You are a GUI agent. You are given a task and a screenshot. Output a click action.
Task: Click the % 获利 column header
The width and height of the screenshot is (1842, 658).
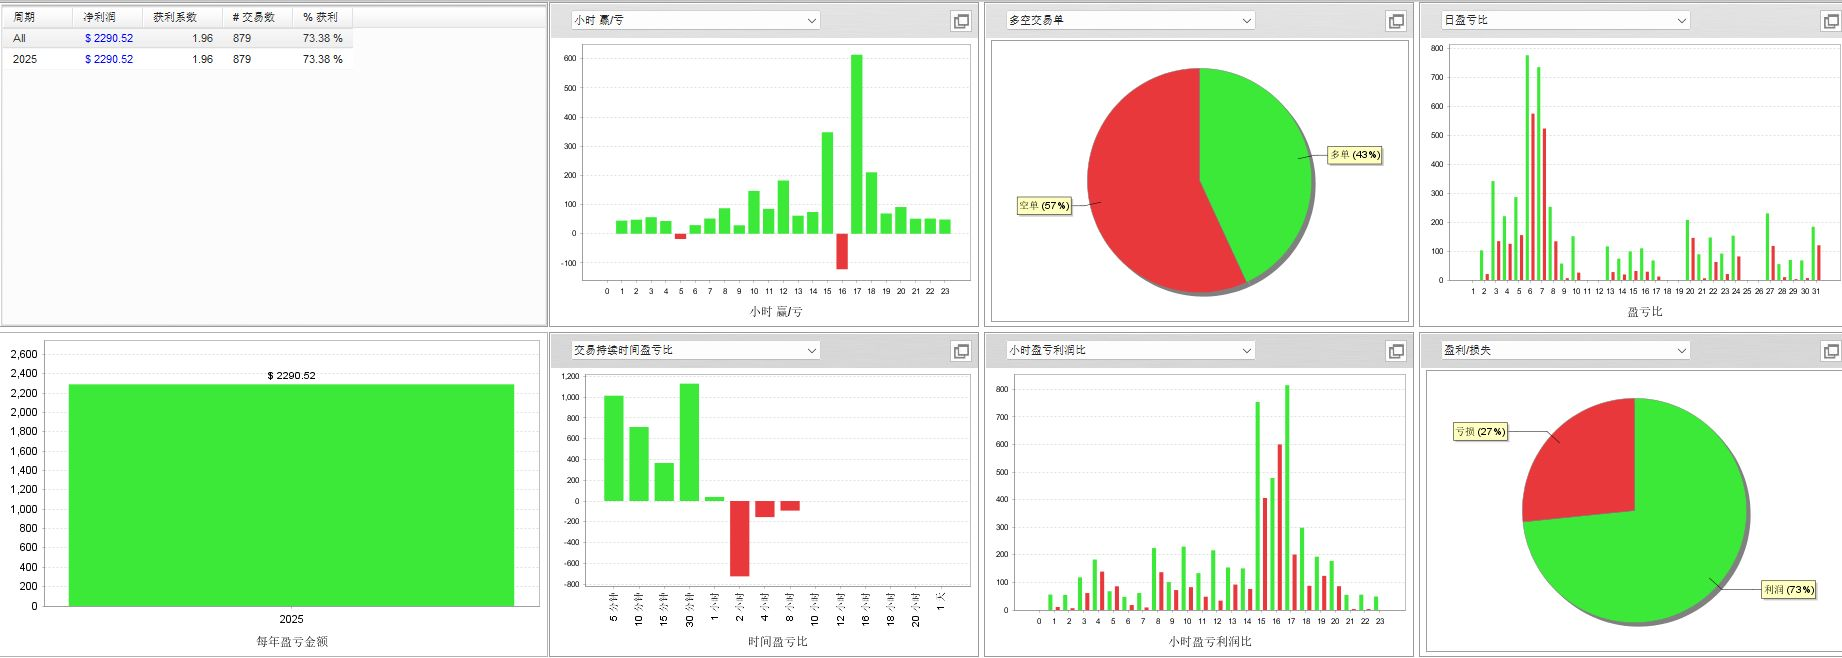(x=321, y=17)
